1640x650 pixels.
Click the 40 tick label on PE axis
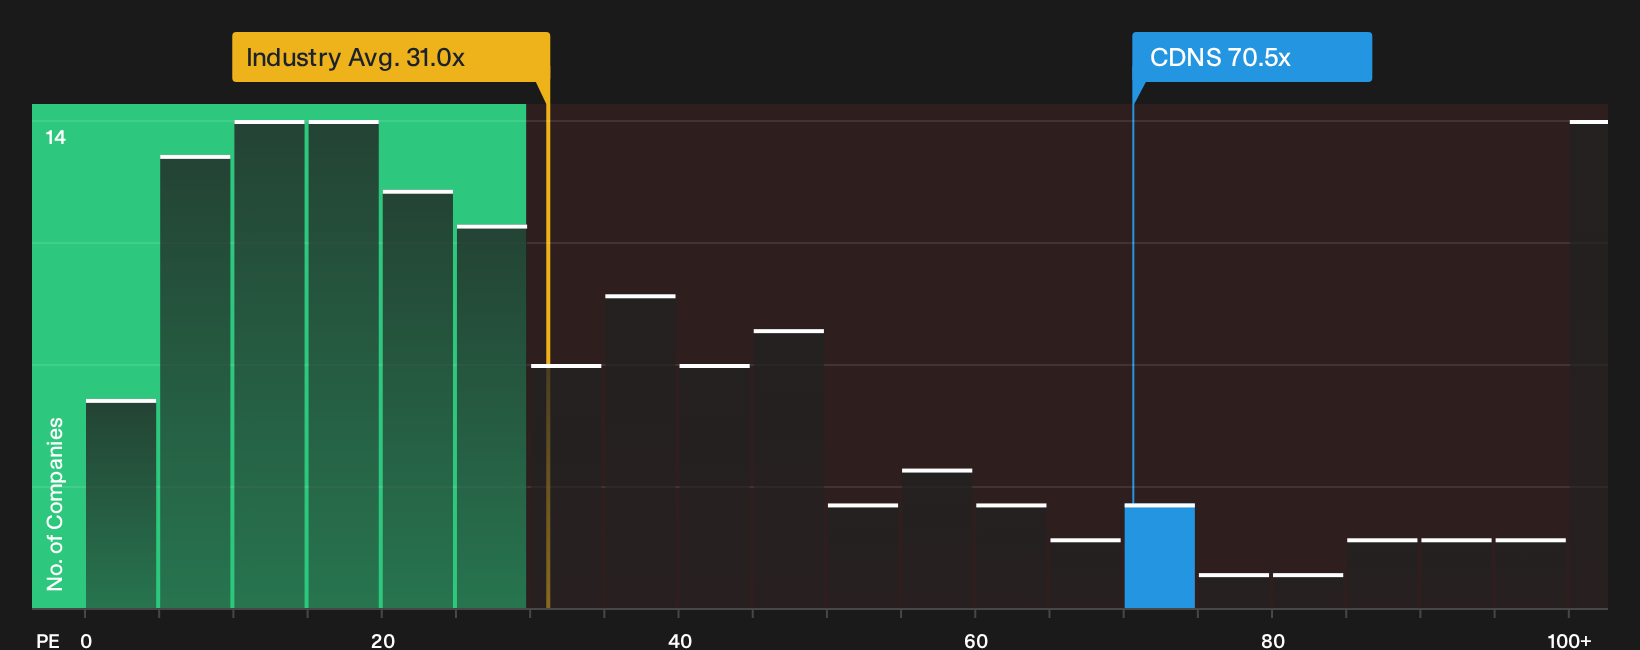point(680,640)
